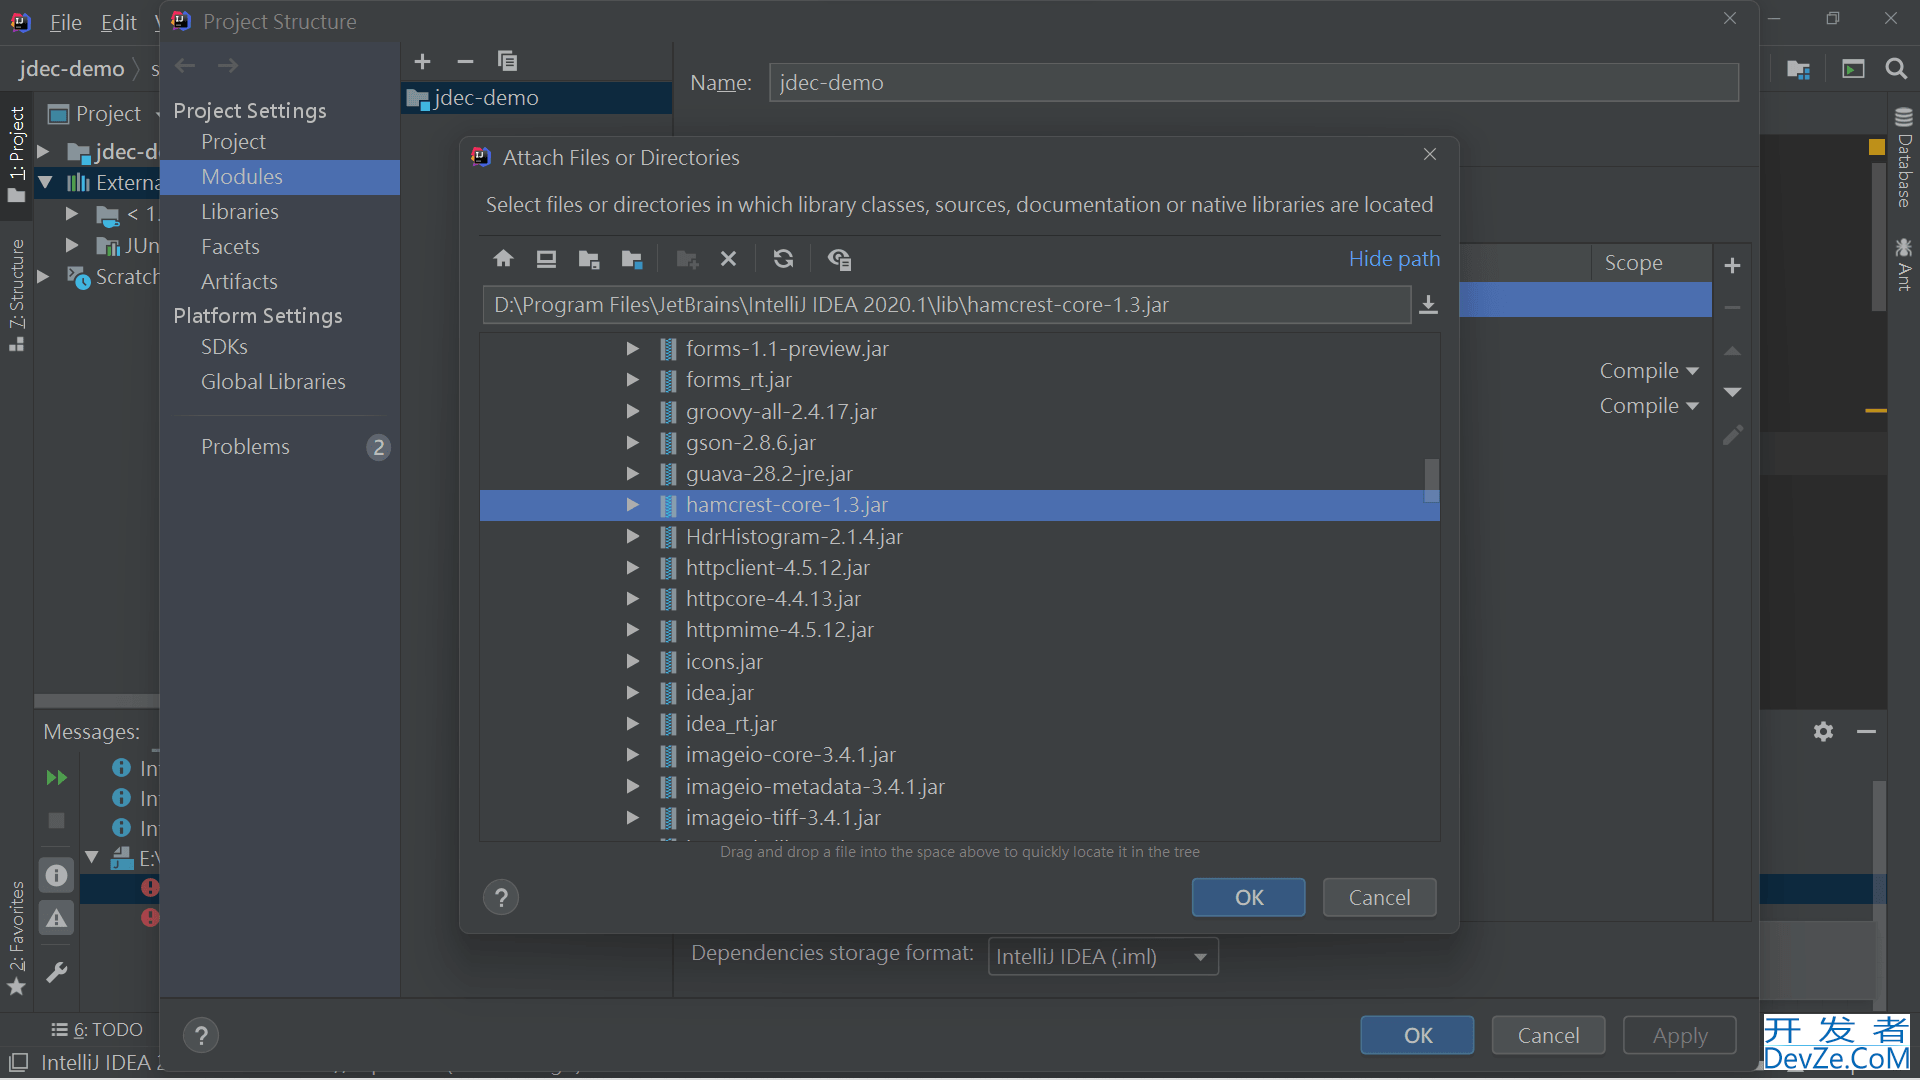Go to Home directory in file chooser
This screenshot has height=1080, width=1920.
pyautogui.click(x=503, y=259)
